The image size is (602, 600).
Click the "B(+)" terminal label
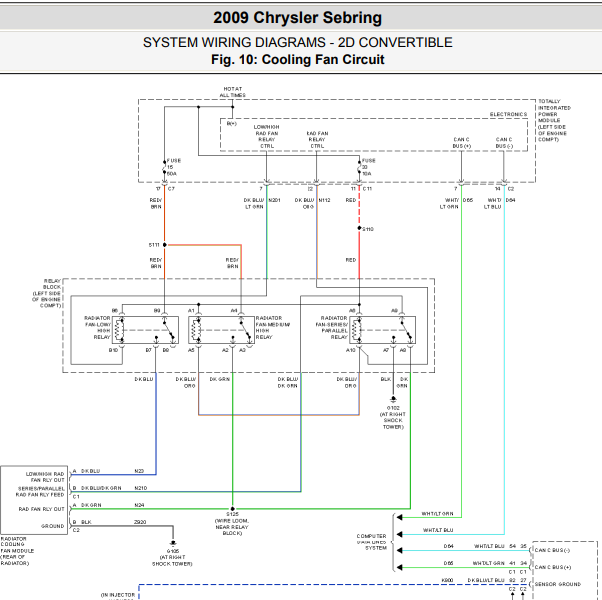(232, 124)
